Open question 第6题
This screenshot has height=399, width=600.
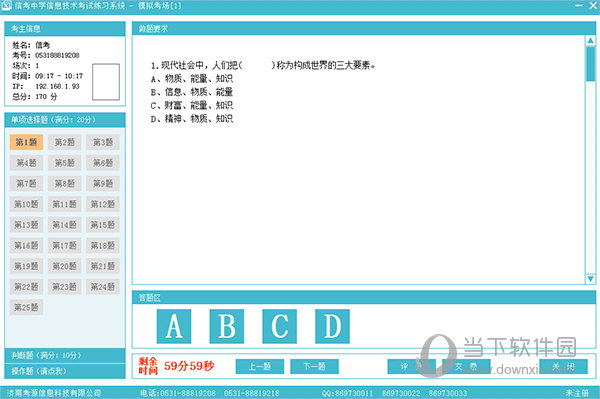[103, 163]
